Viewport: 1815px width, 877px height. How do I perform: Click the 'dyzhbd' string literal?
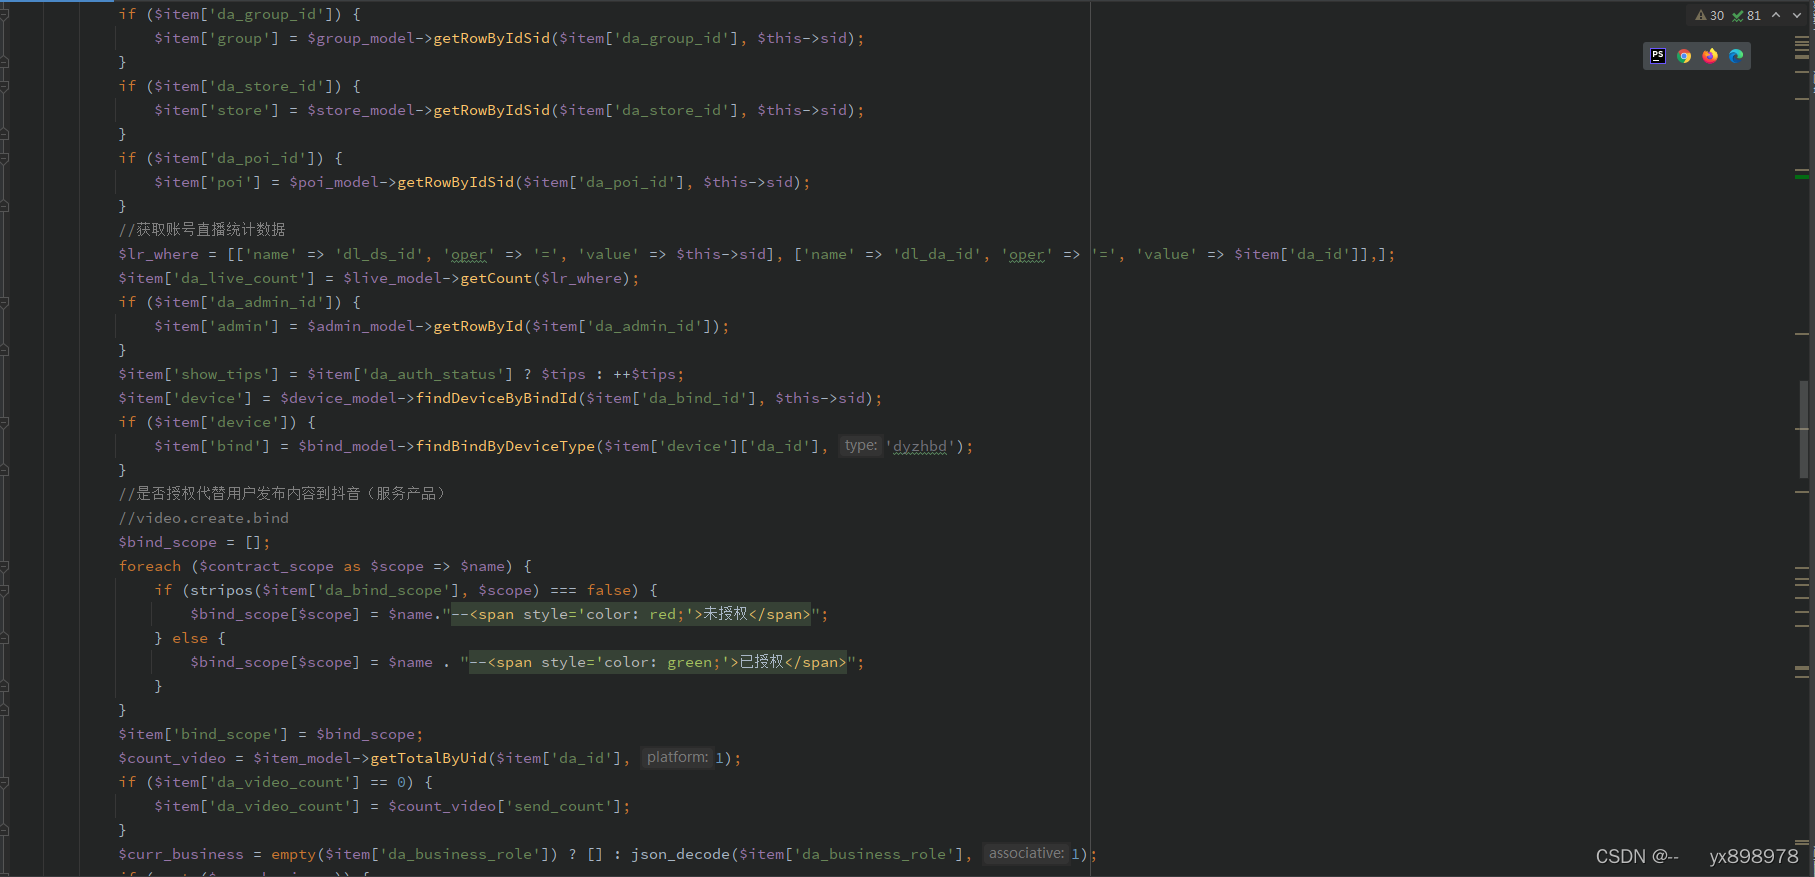(x=920, y=447)
